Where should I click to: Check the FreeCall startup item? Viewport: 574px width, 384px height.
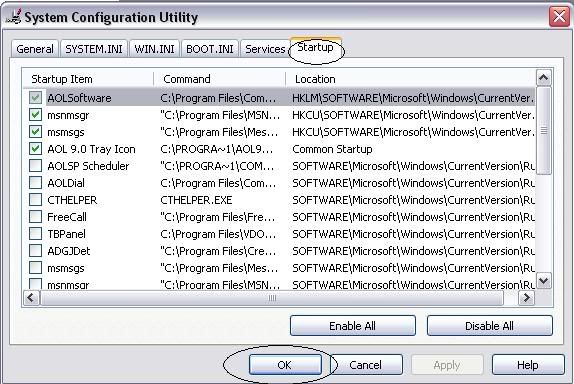click(x=36, y=217)
